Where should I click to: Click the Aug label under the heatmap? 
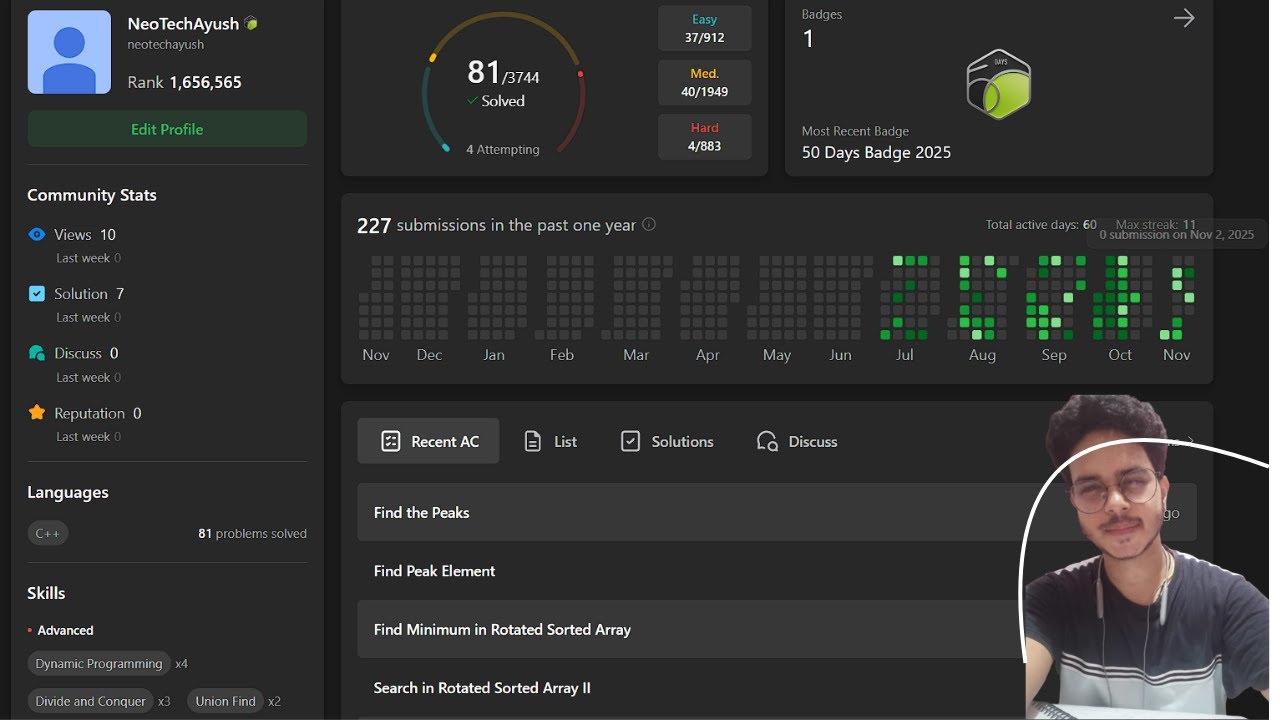tap(982, 355)
